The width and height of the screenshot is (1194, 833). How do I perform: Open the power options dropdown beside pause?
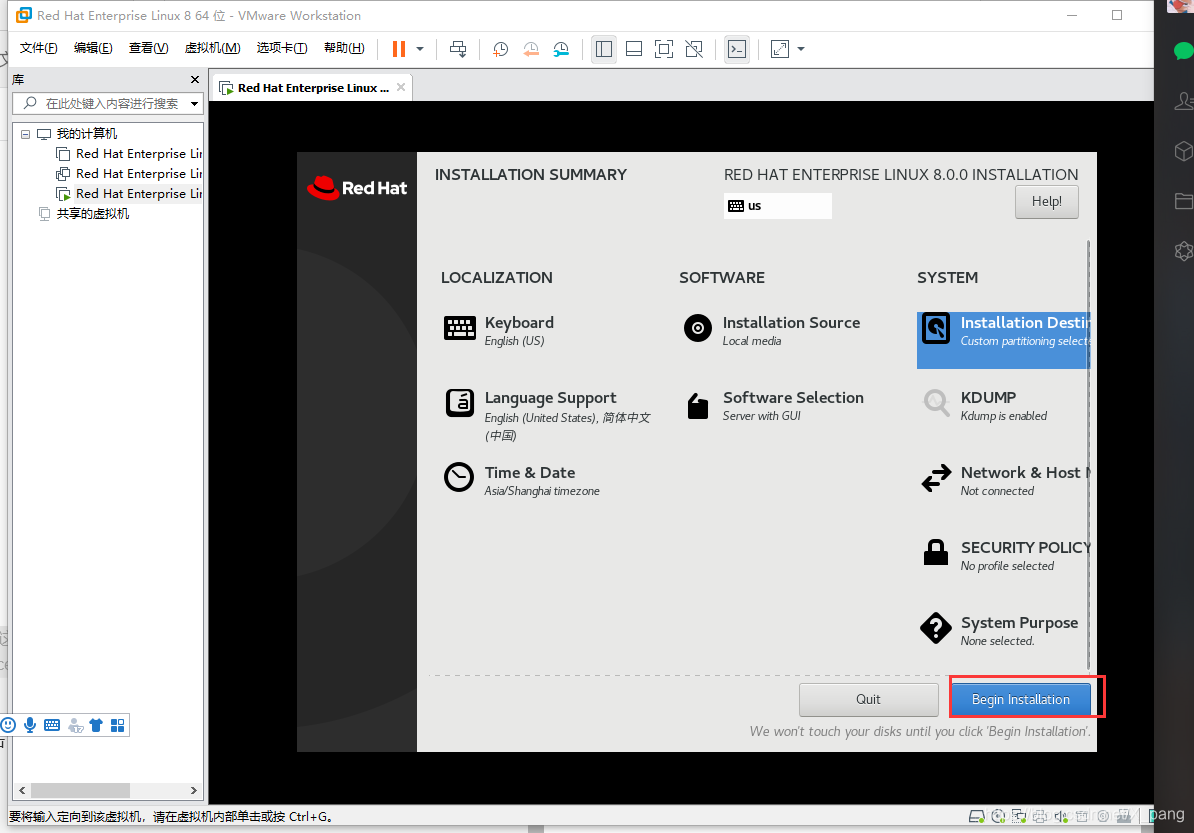coord(420,49)
